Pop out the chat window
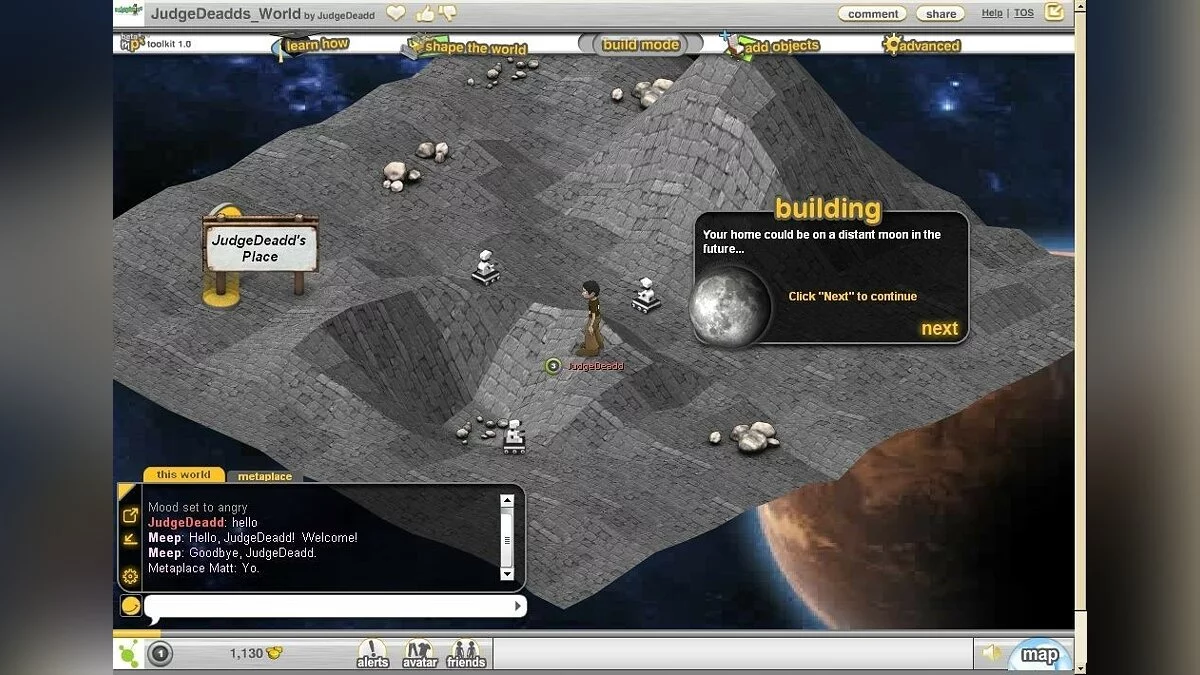Screen dimensions: 1200x675 tap(130, 516)
